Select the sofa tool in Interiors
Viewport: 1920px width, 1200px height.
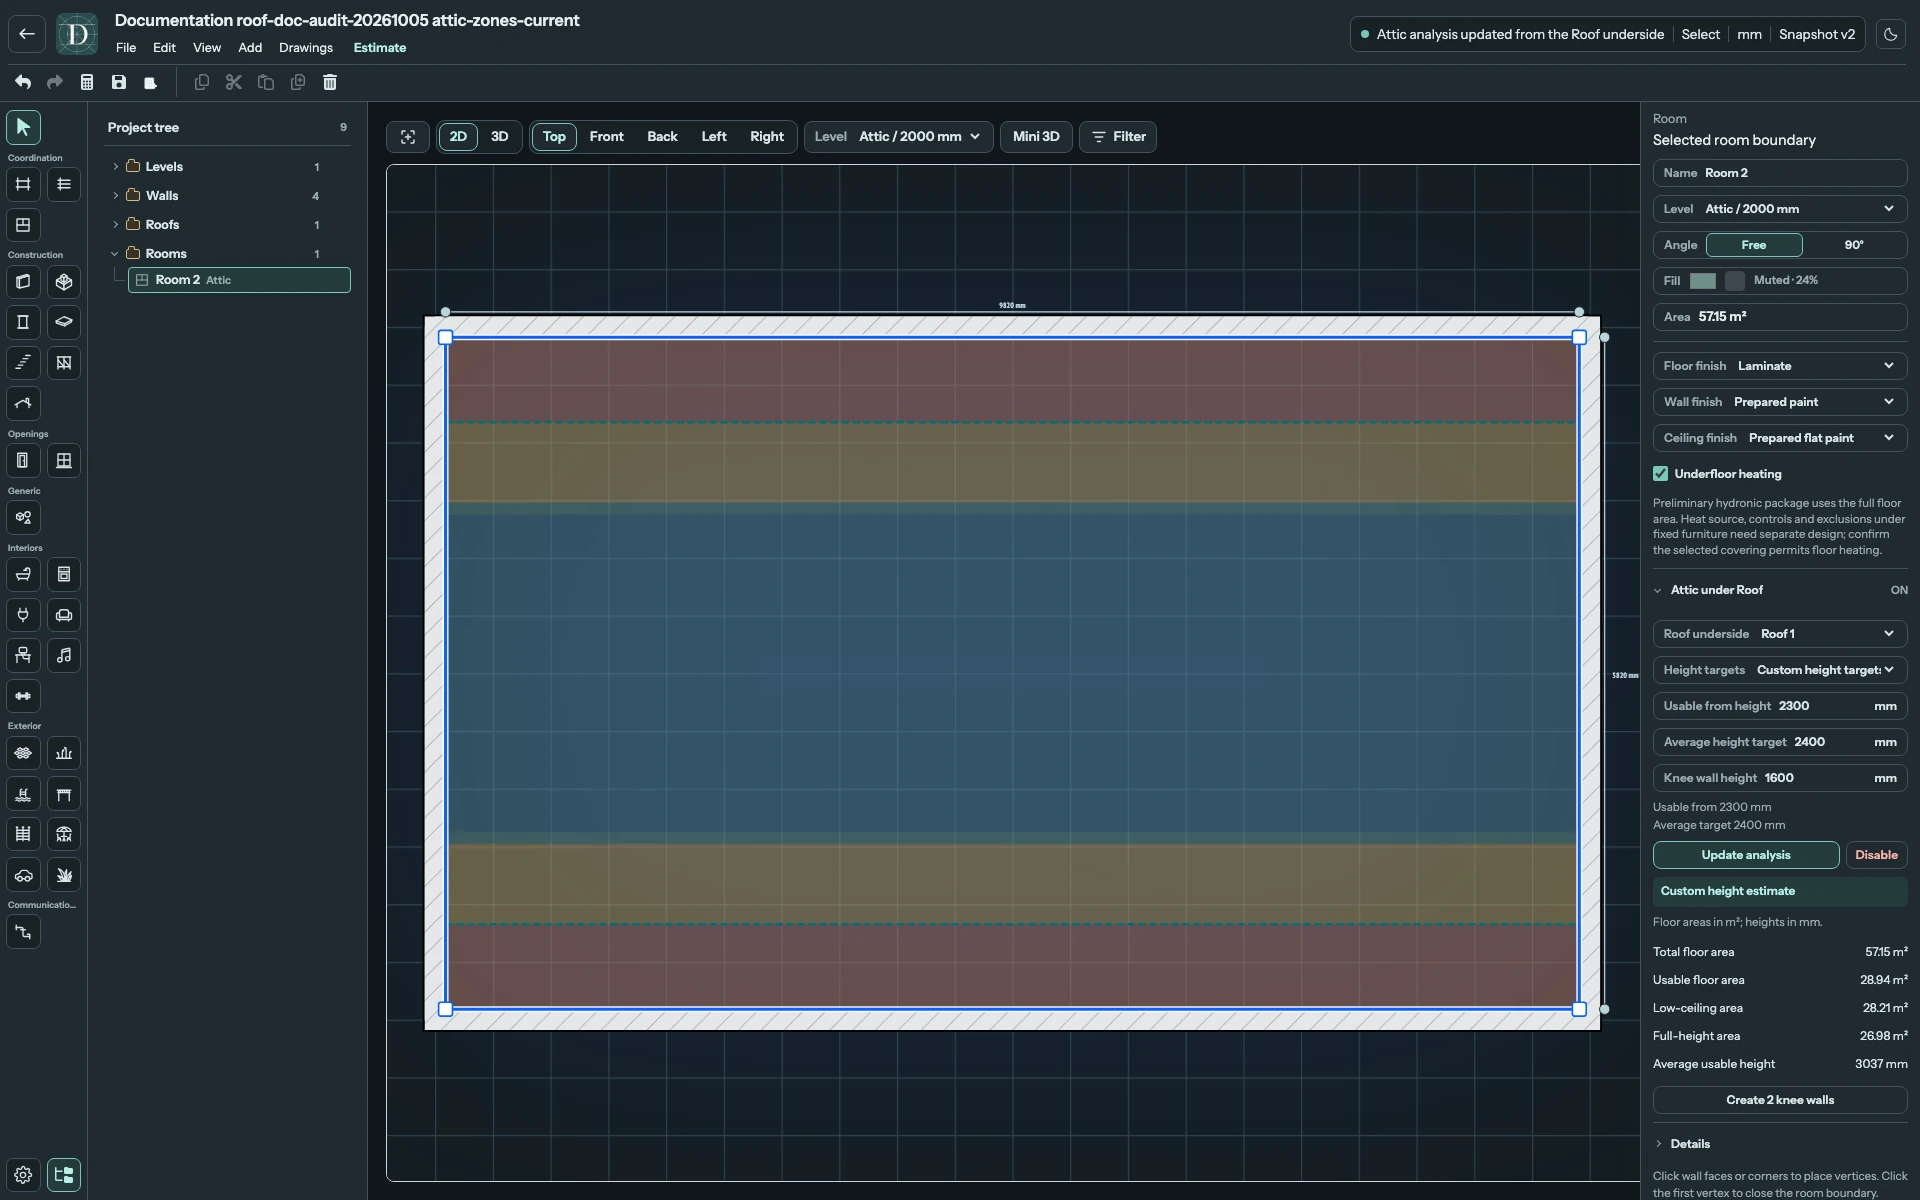point(64,615)
